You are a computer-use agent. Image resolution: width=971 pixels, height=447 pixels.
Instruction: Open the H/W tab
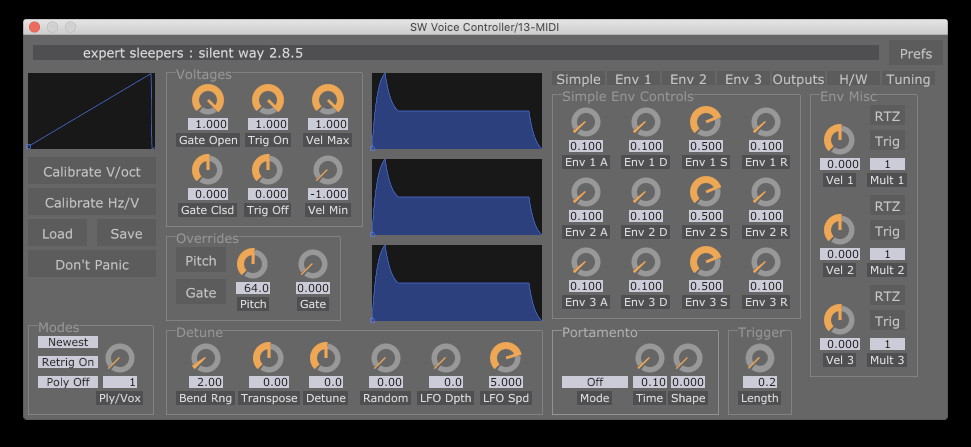tap(853, 79)
